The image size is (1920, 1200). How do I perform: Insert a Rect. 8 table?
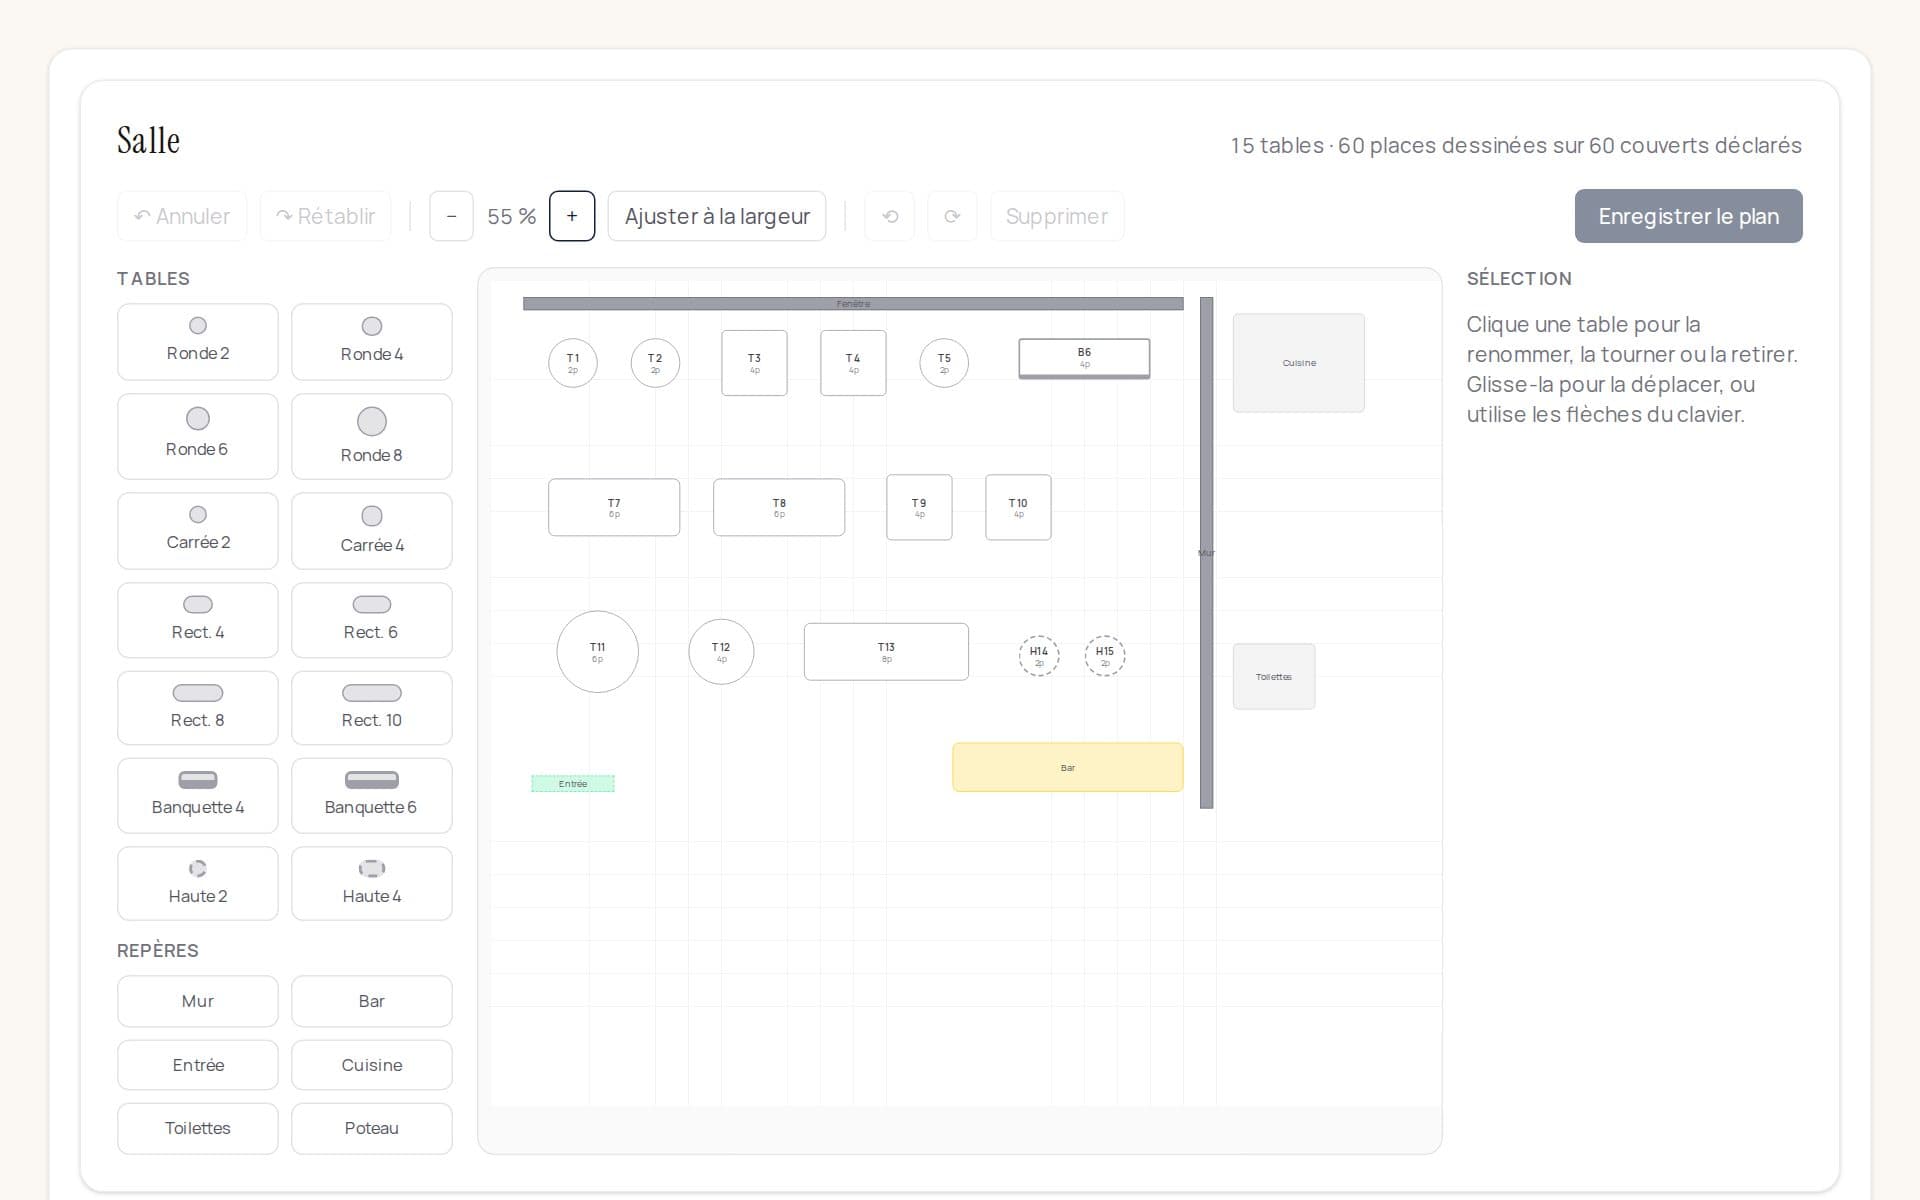[x=198, y=708]
